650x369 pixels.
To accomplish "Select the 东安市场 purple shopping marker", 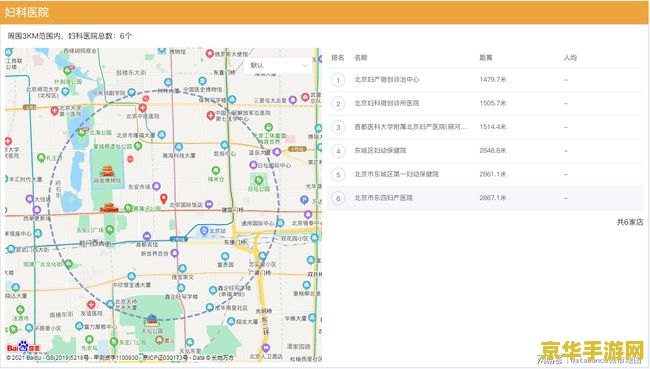I will [156, 186].
